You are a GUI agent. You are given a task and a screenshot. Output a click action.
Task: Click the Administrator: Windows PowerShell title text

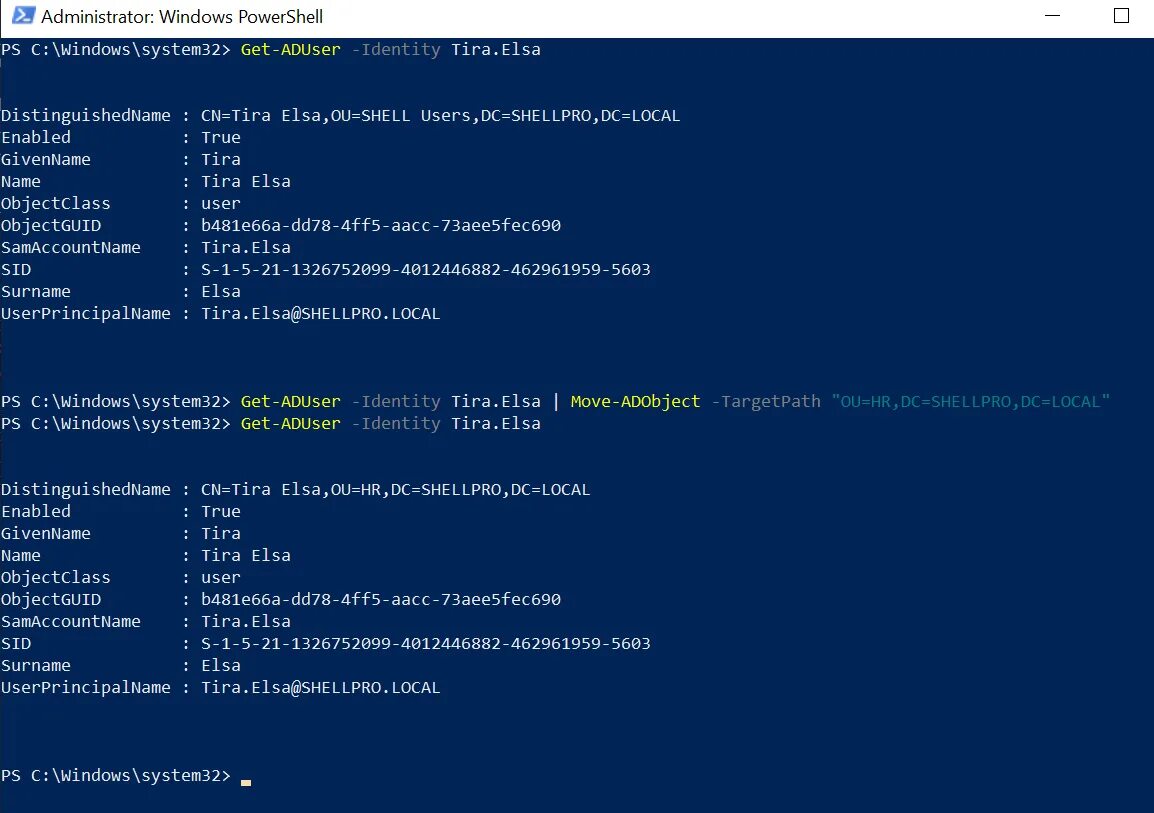pos(182,17)
